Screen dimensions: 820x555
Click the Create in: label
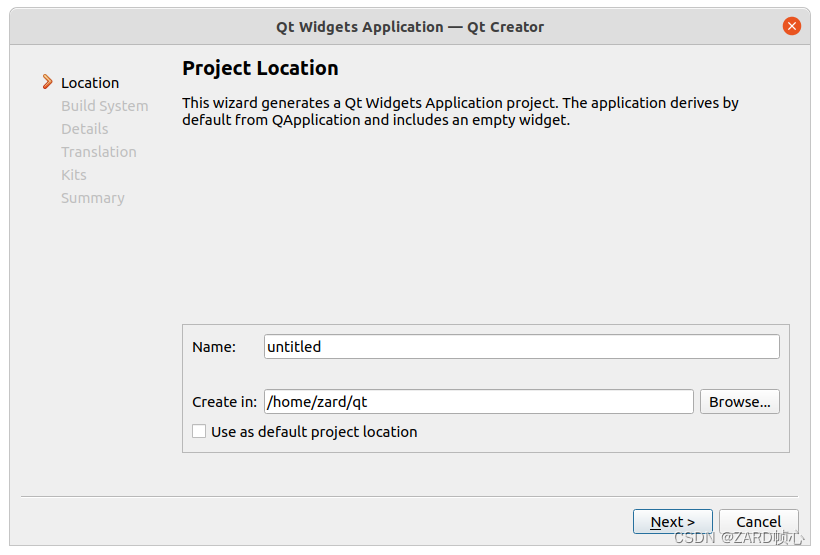coord(224,402)
